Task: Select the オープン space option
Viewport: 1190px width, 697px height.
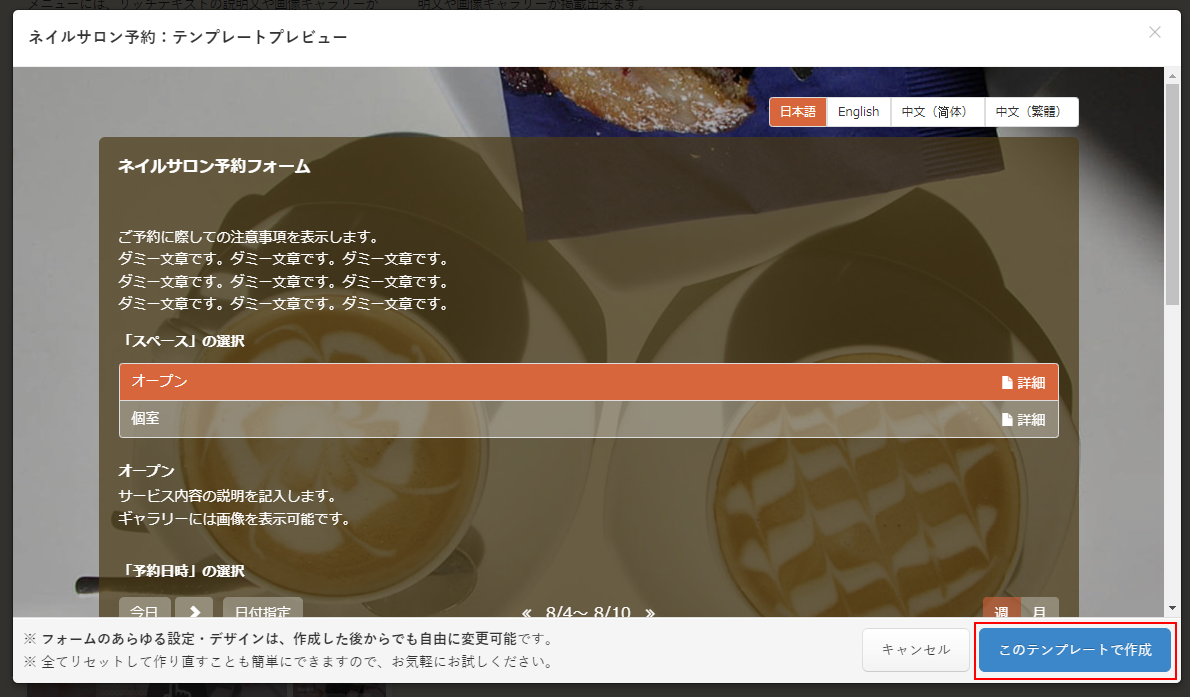Action: pos(550,382)
